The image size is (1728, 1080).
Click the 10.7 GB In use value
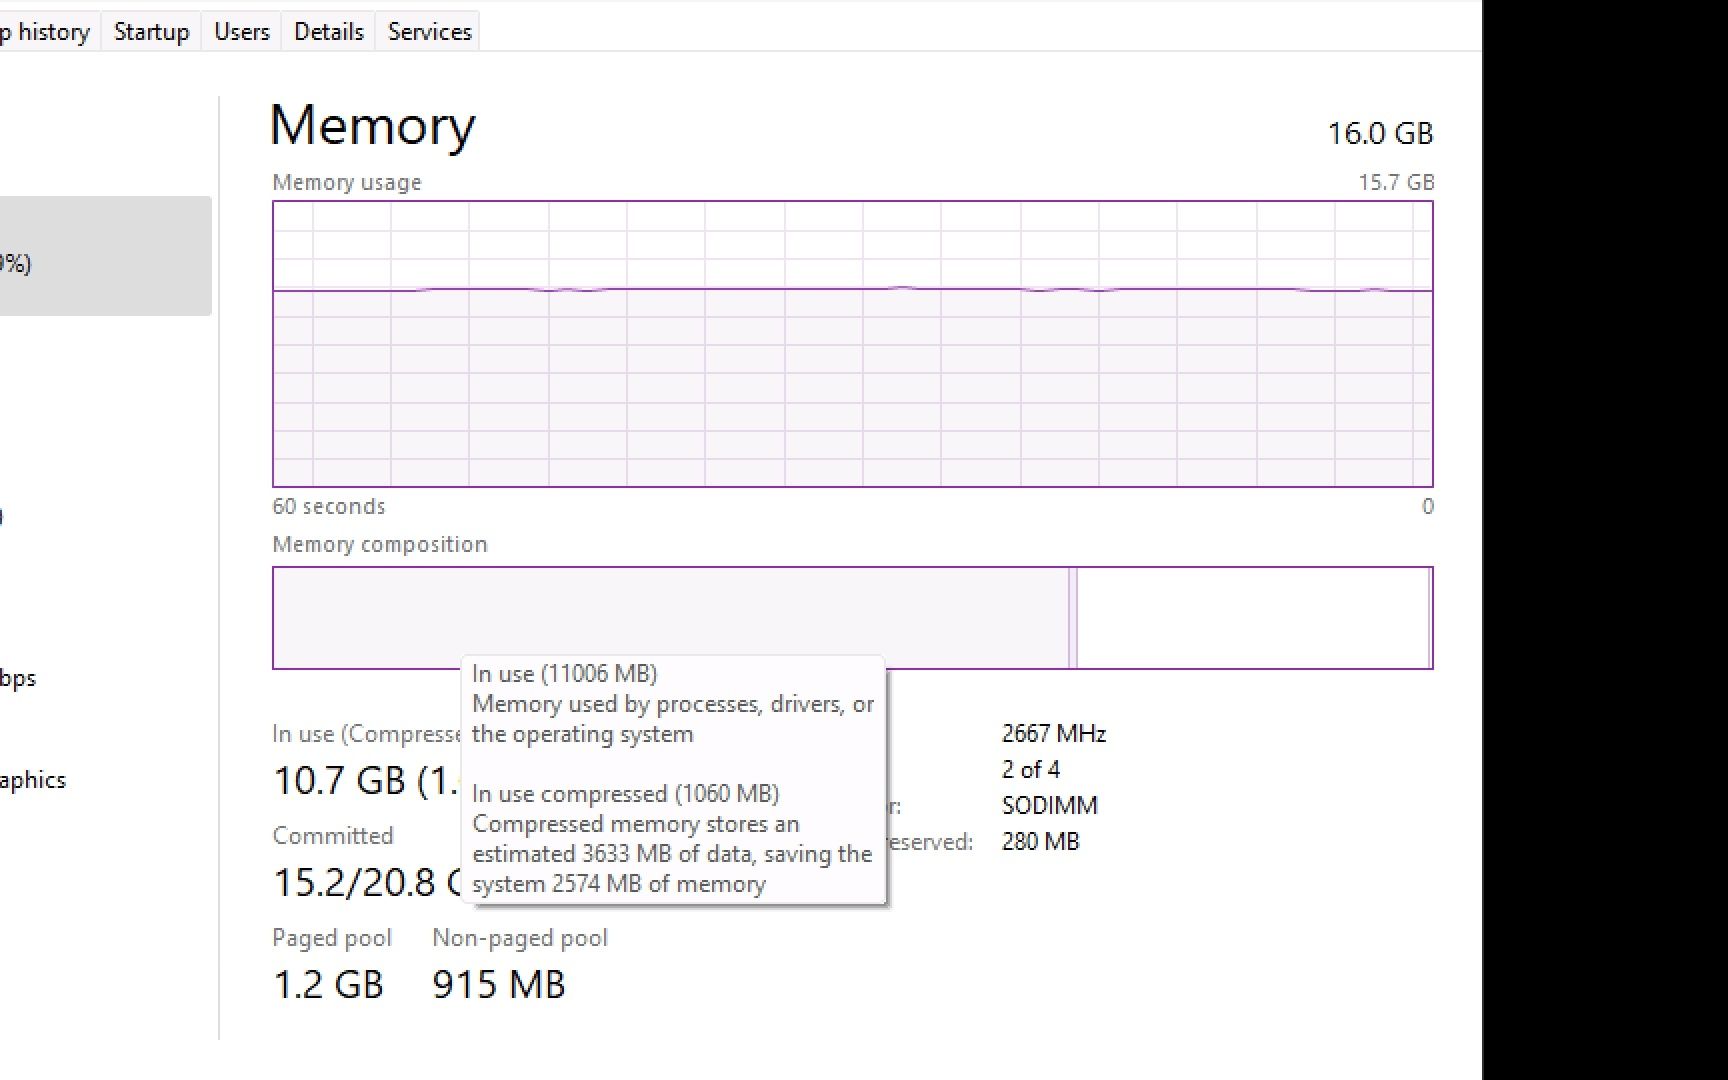point(339,781)
